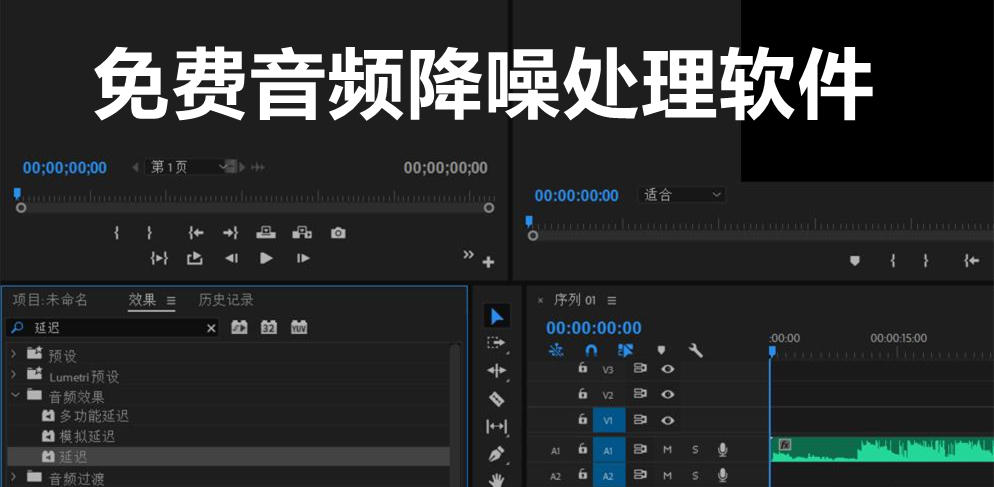The width and height of the screenshot is (994, 487).
Task: Step back one frame in Source monitor
Action: tap(231, 258)
